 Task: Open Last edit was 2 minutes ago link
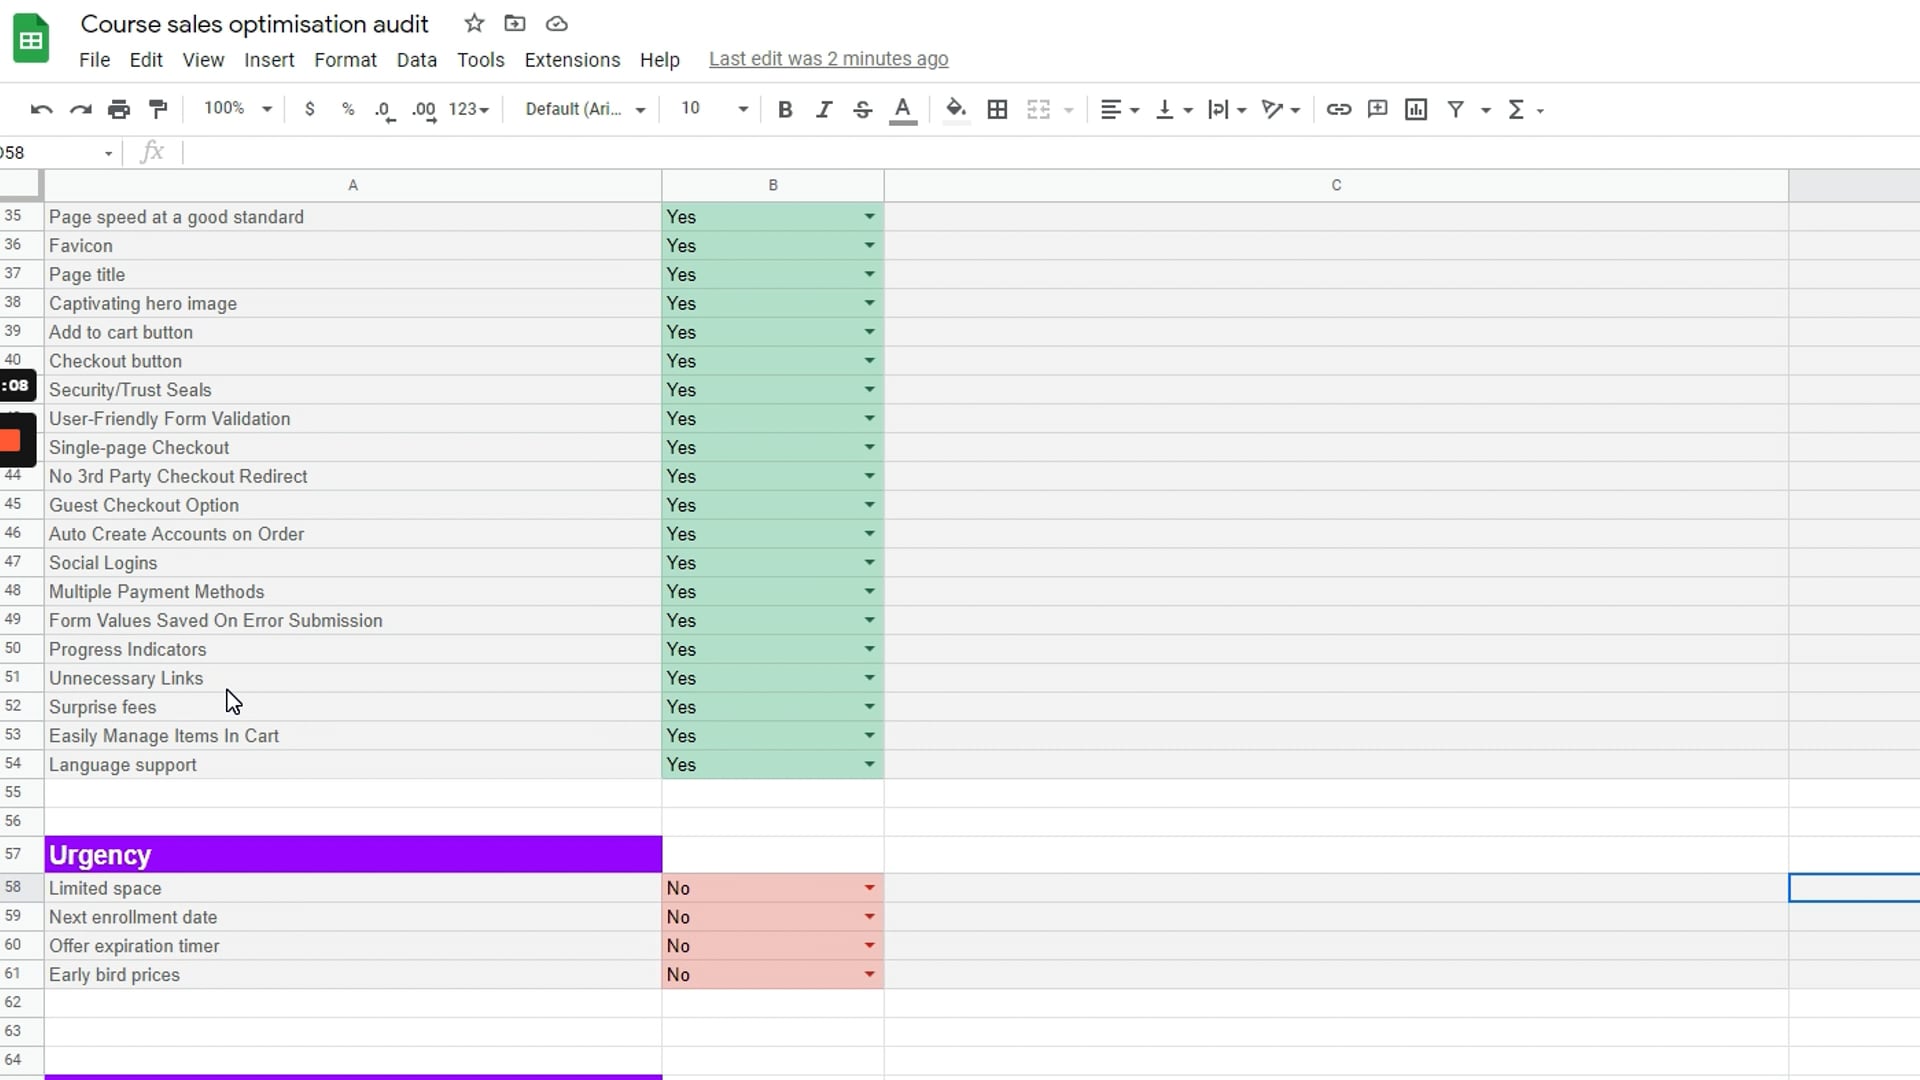(x=829, y=59)
